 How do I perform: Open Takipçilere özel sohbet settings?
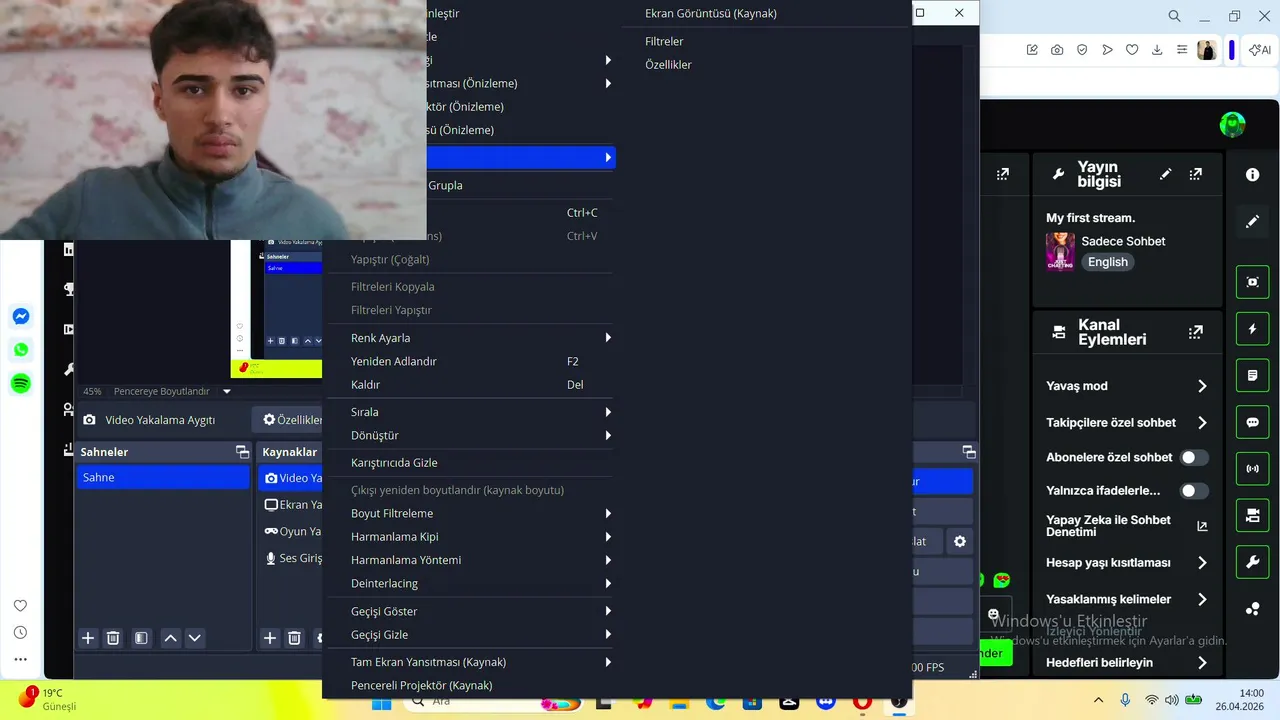coord(1127,423)
